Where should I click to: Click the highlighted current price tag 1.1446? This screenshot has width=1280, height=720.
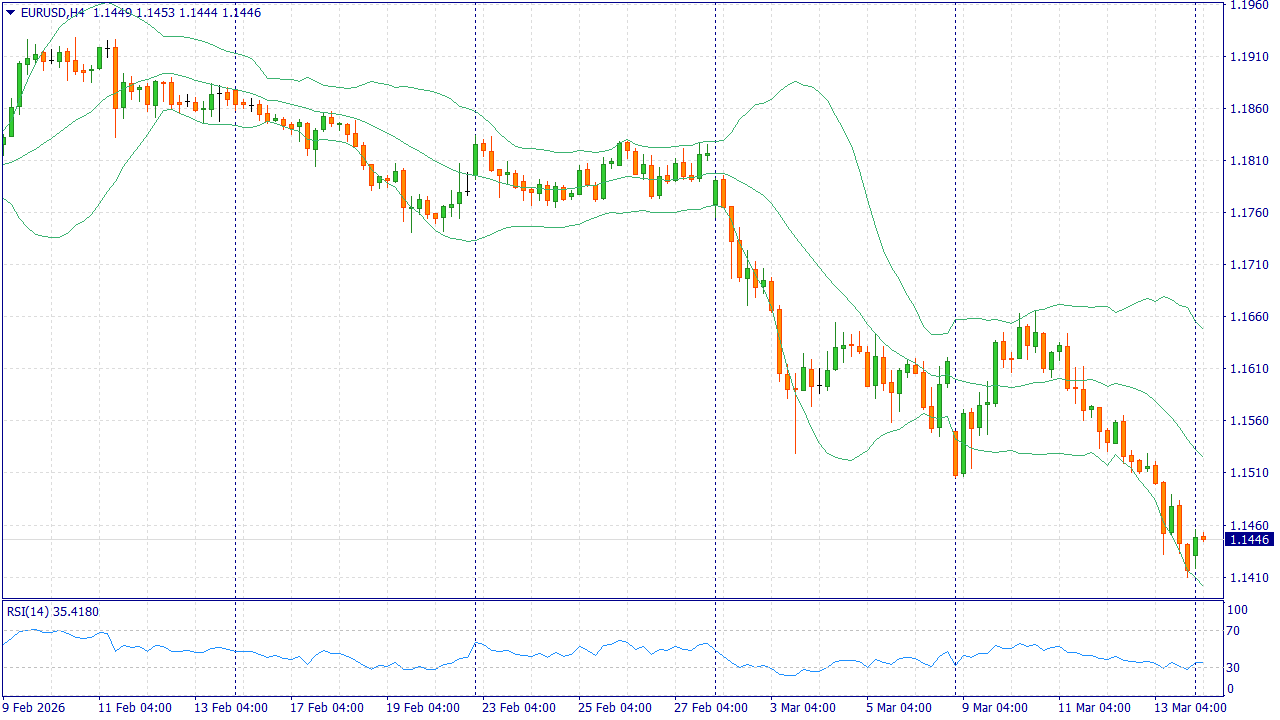(x=1249, y=540)
